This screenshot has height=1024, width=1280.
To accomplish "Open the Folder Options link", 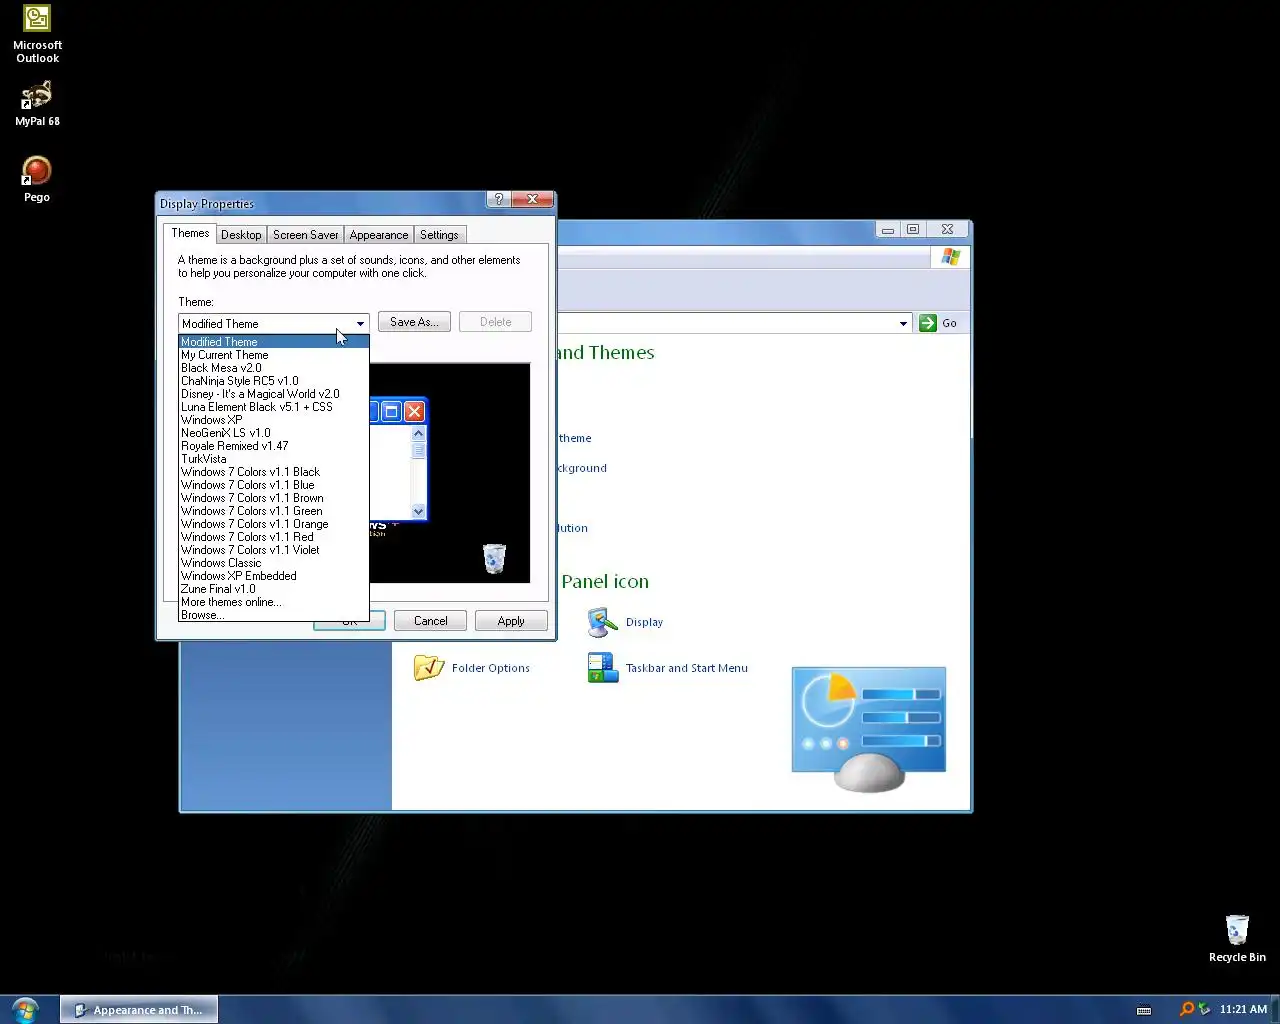I will 490,668.
